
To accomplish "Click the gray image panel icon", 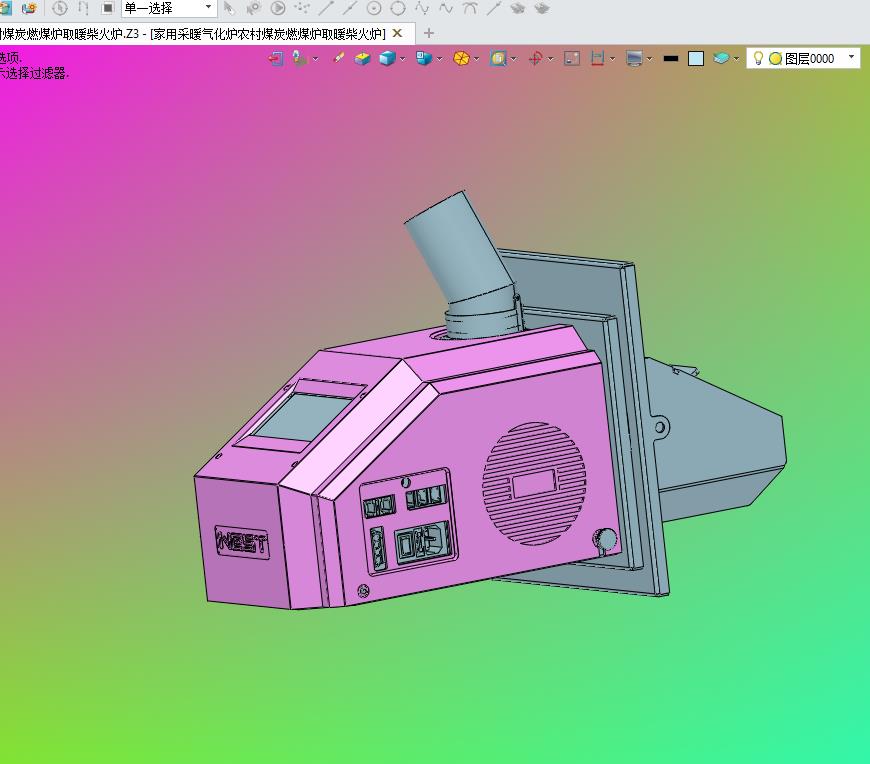I will click(572, 58).
